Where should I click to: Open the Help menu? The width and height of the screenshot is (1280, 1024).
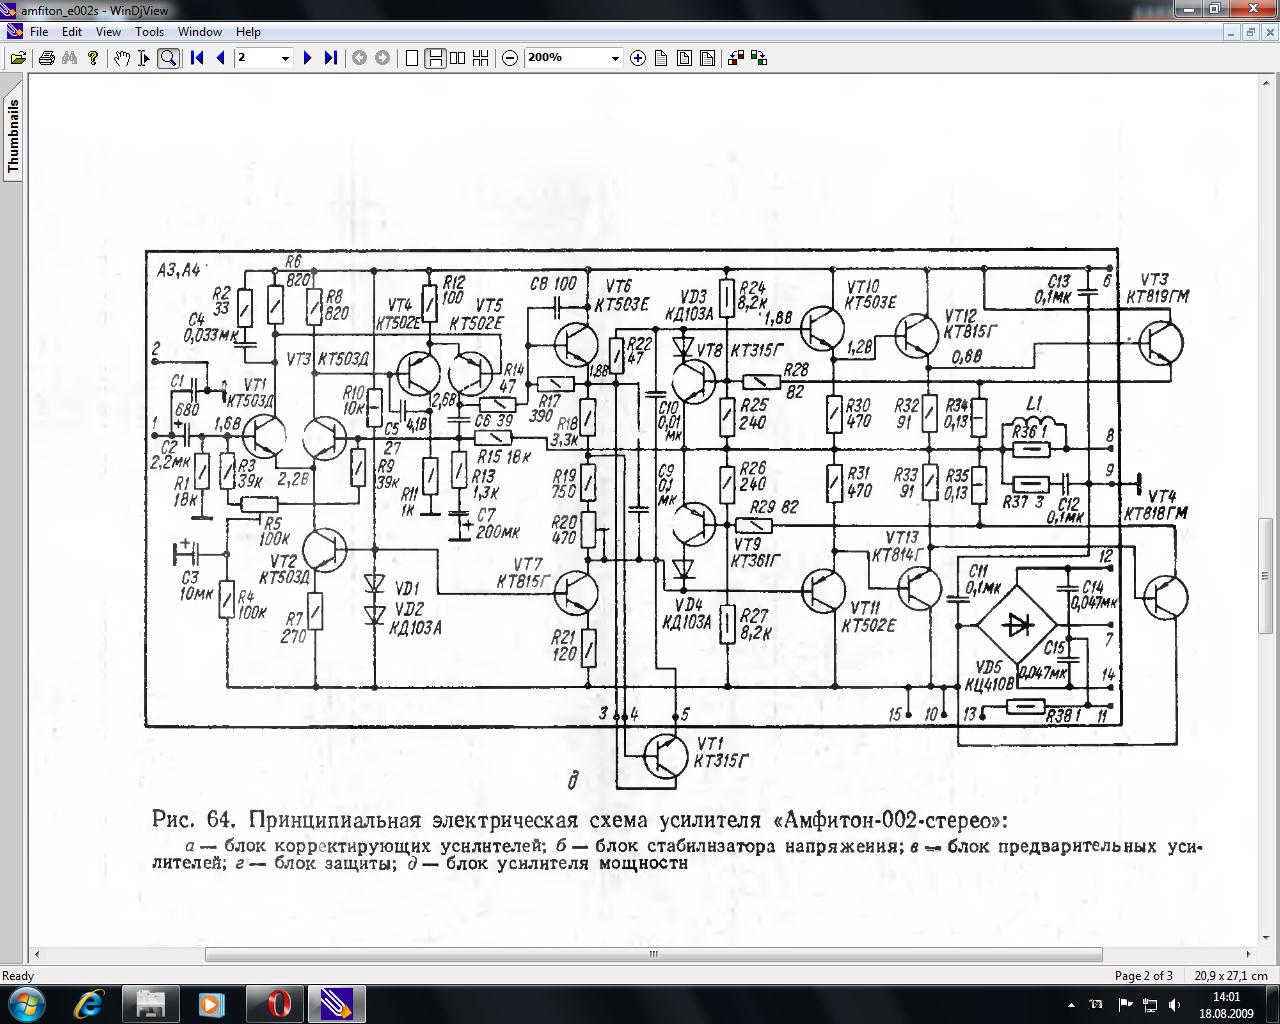tap(248, 31)
